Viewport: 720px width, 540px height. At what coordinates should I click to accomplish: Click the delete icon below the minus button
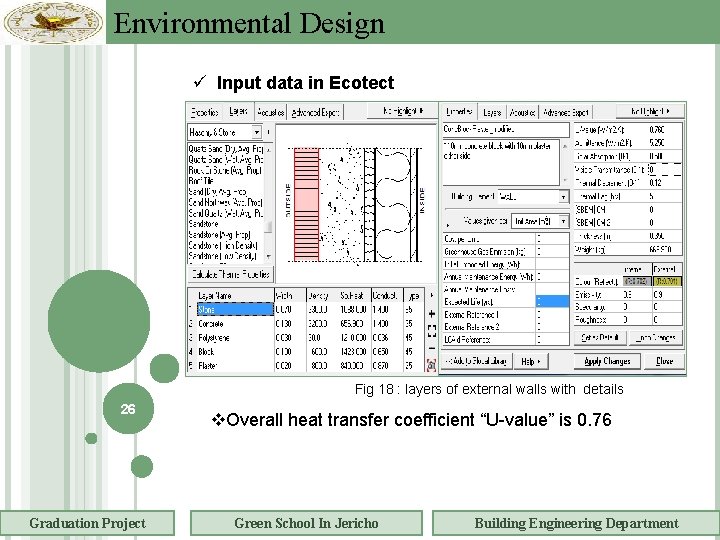point(431,365)
